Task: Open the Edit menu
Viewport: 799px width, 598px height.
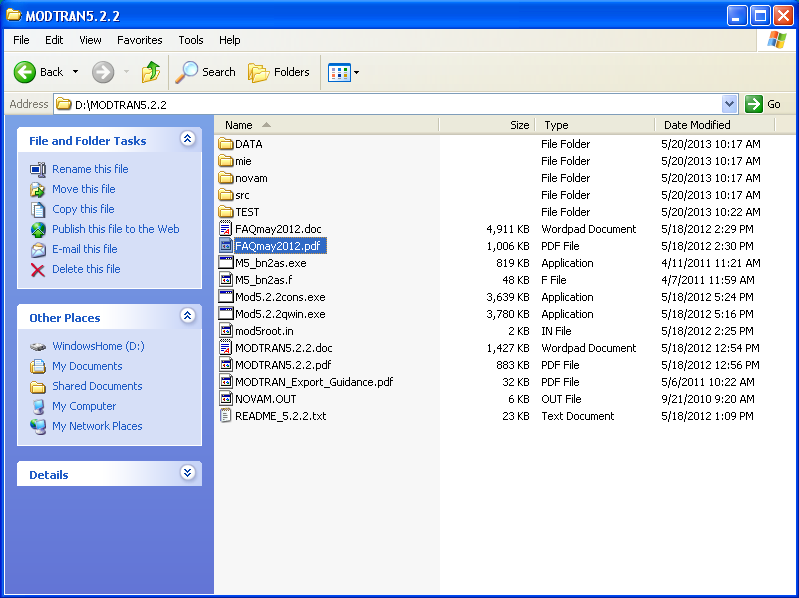Action: (x=54, y=40)
